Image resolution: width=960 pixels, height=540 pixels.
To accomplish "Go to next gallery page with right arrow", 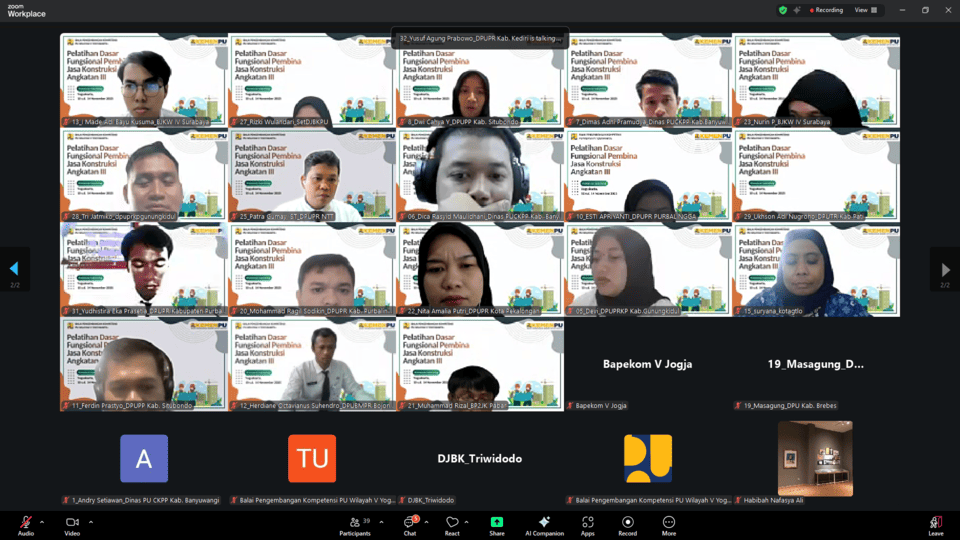I will (945, 269).
